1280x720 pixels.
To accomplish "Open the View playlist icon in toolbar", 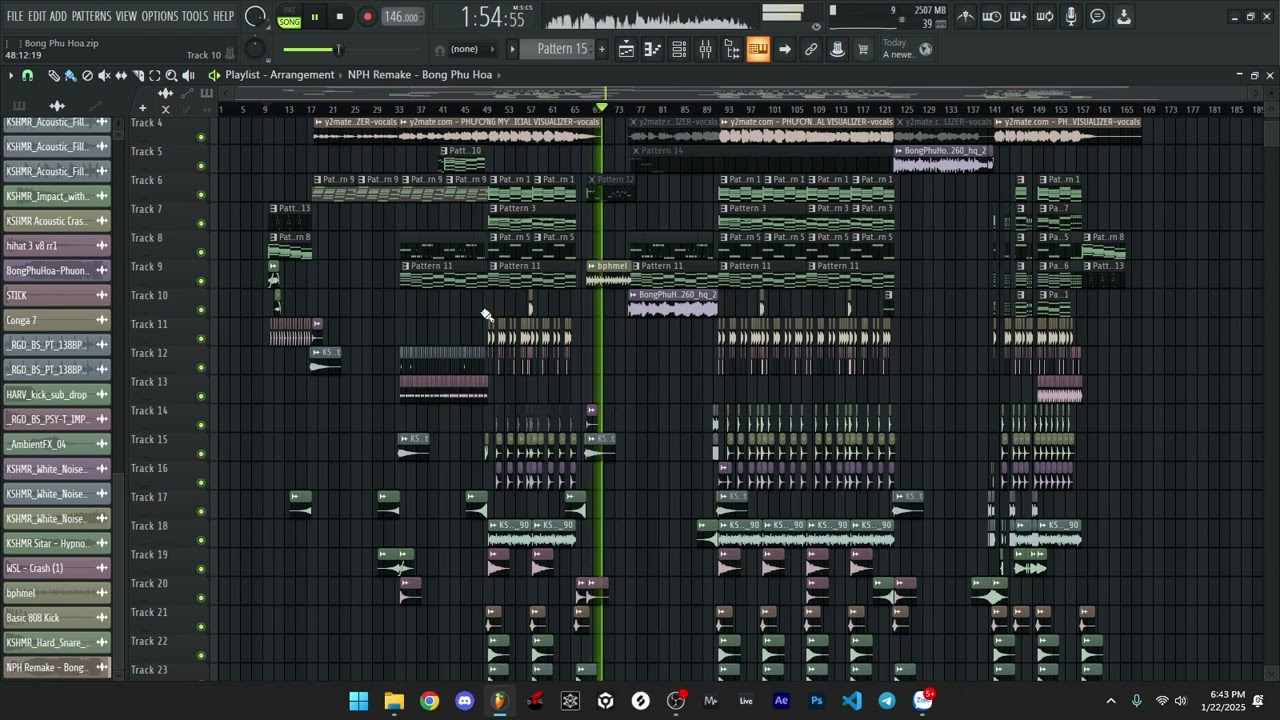I will [626, 49].
